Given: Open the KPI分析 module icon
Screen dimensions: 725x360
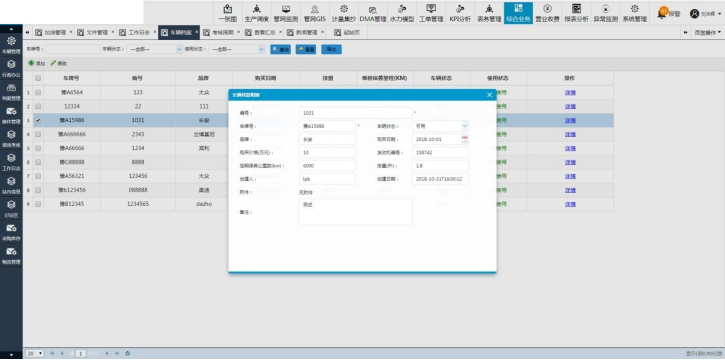Looking at the screenshot, I should tap(460, 13).
